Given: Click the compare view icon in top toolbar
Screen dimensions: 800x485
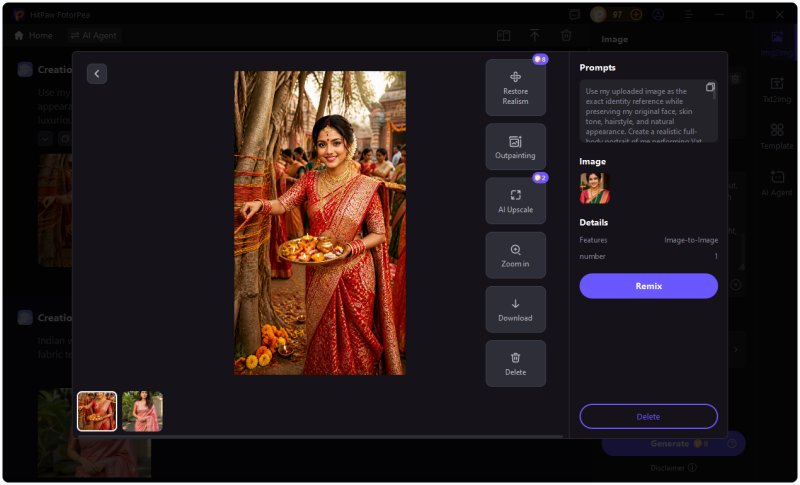Looking at the screenshot, I should [504, 35].
